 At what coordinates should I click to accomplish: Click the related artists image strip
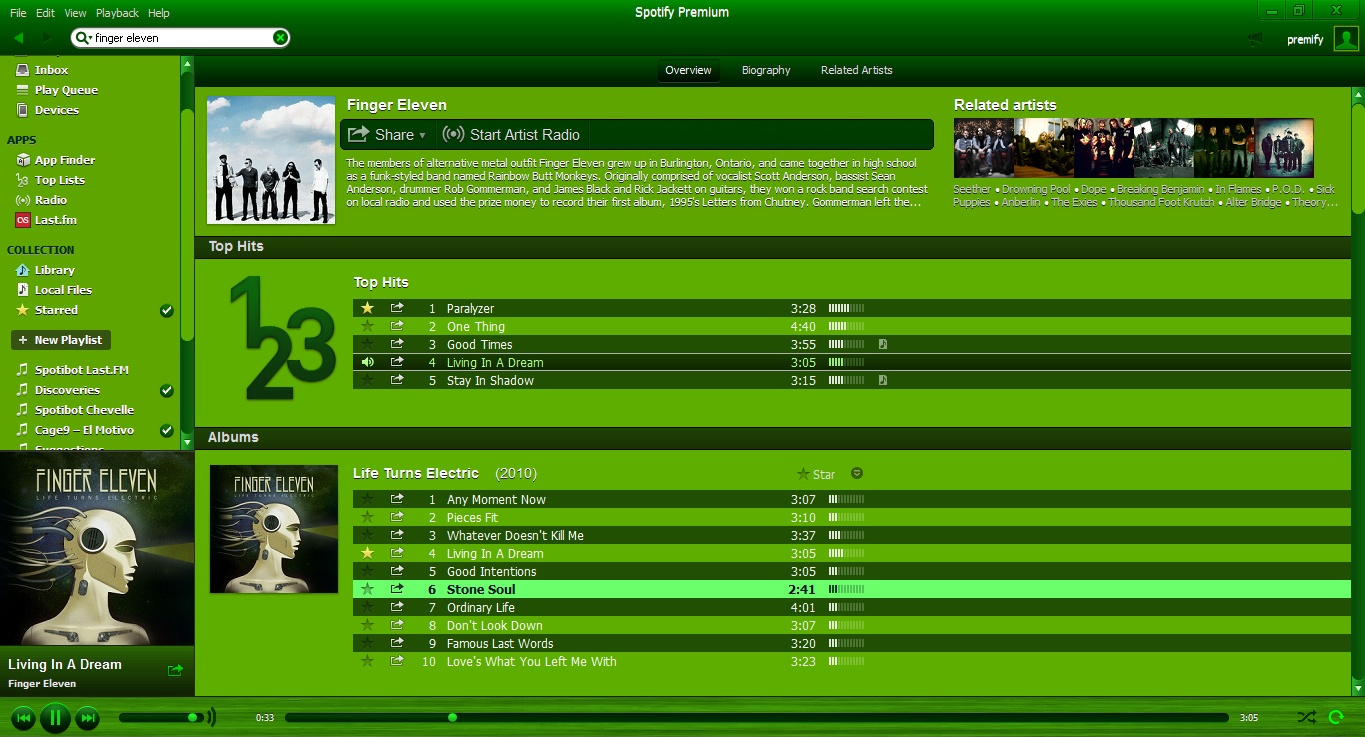(1133, 148)
